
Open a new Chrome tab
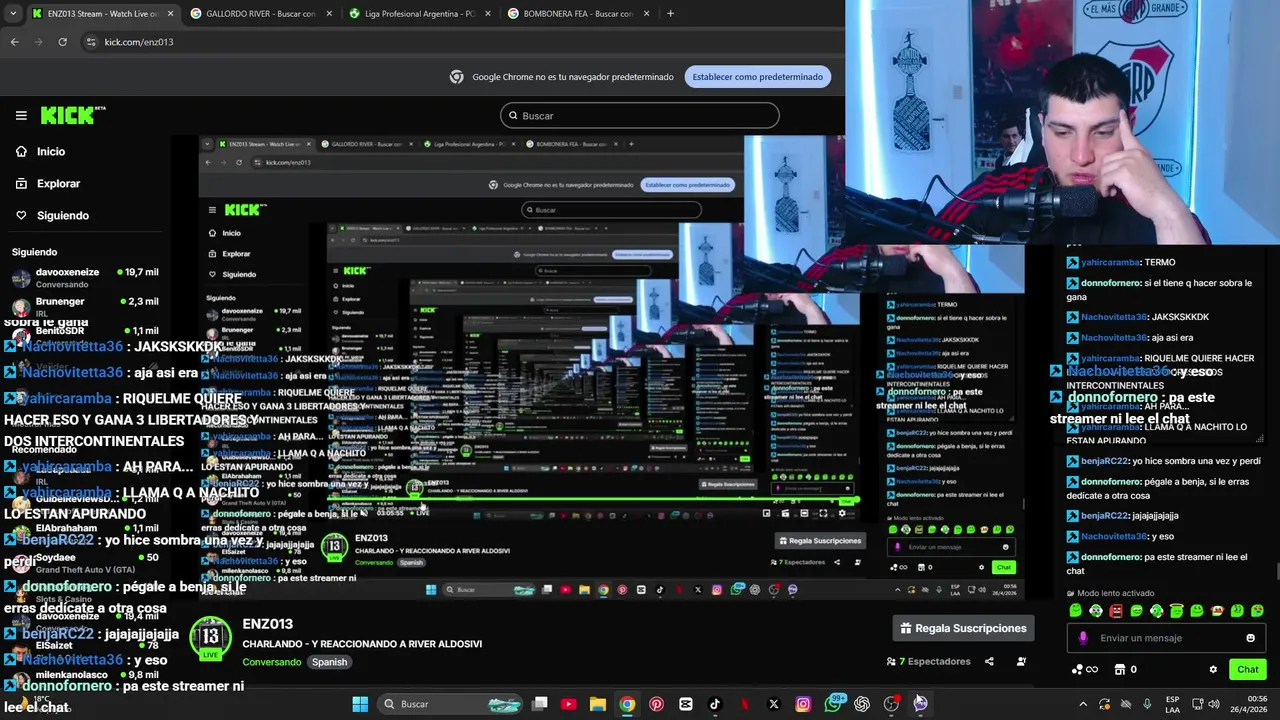point(670,14)
